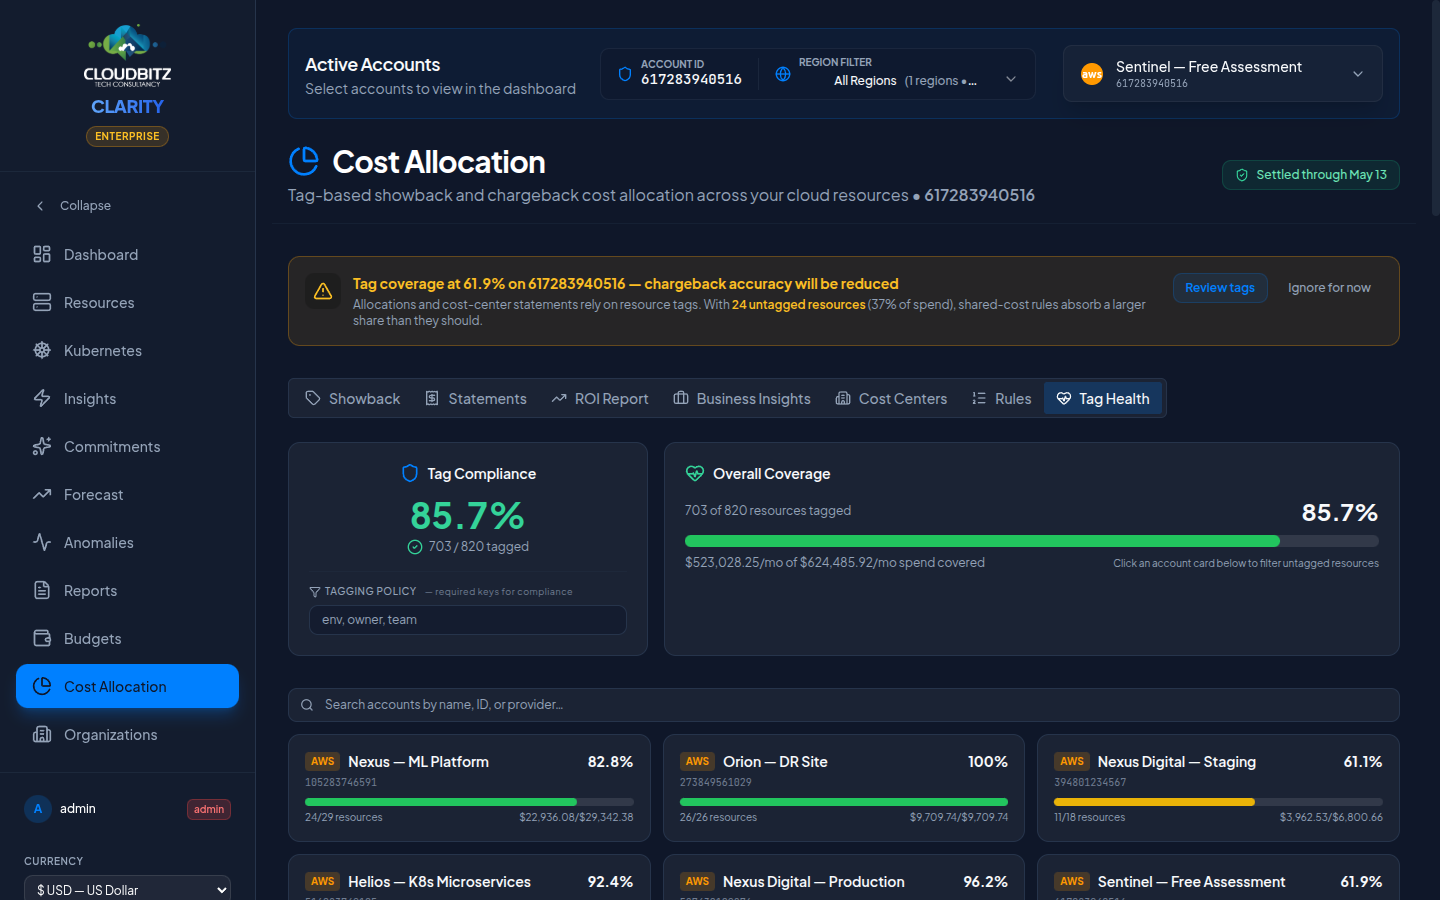
Task: Click the Reports document icon
Action: (x=42, y=590)
